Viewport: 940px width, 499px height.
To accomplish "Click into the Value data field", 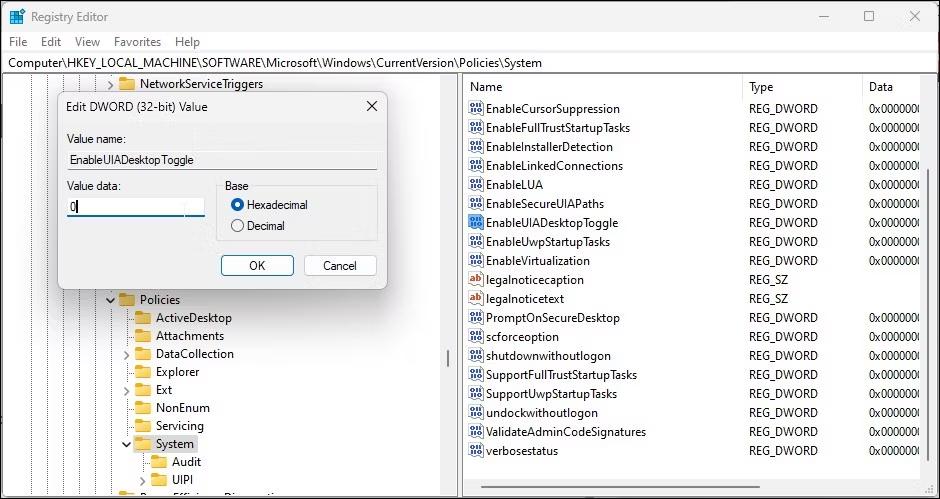I will (x=135, y=208).
